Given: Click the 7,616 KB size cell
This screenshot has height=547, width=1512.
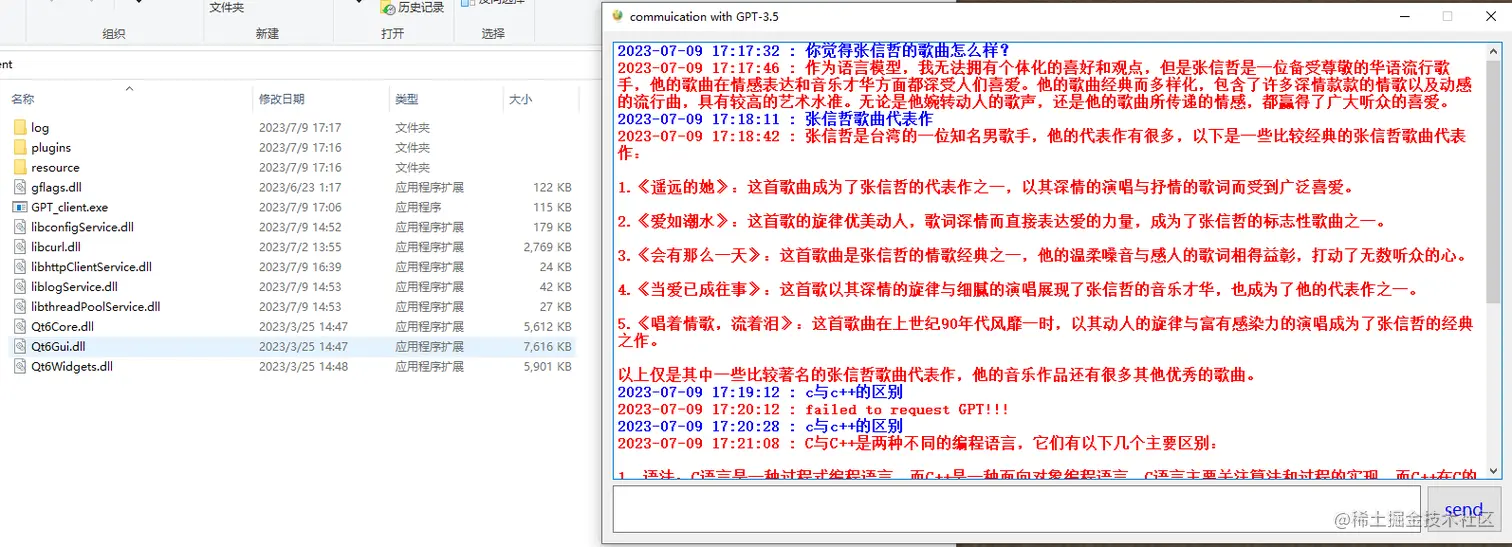Looking at the screenshot, I should (547, 347).
